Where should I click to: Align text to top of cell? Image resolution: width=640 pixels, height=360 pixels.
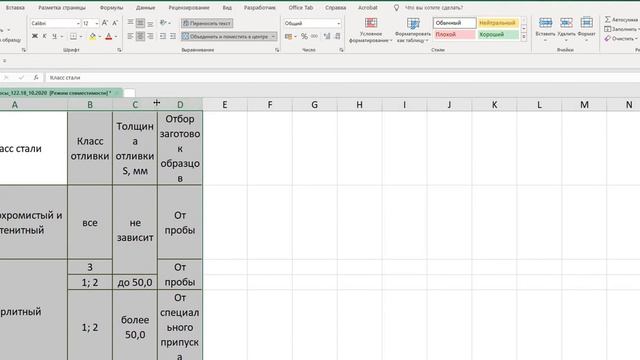(131, 23)
